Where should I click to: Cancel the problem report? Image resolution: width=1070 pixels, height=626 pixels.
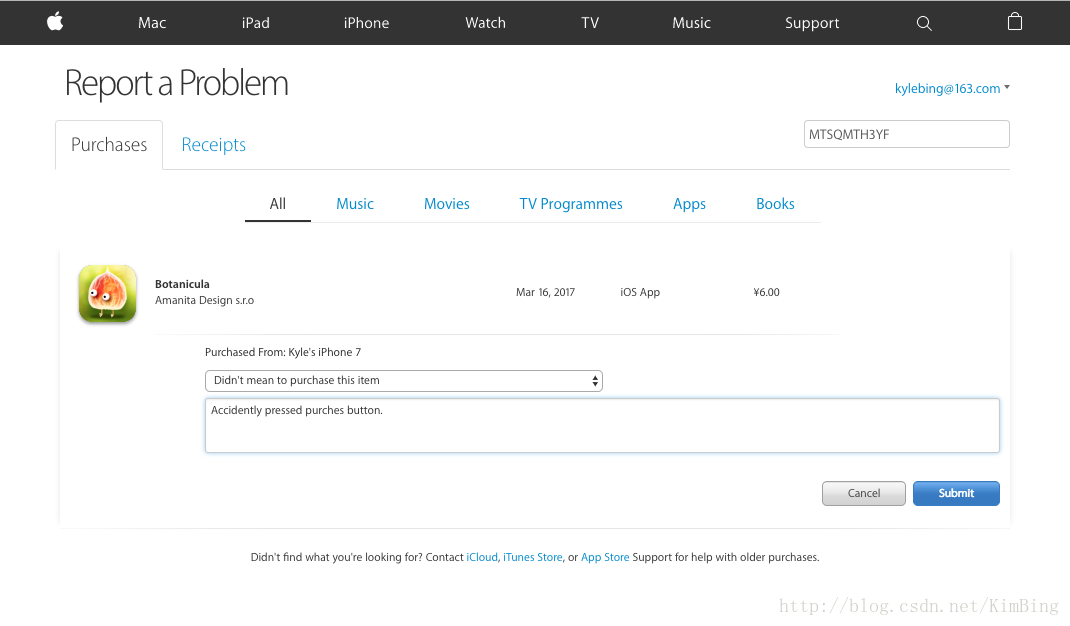click(x=864, y=494)
